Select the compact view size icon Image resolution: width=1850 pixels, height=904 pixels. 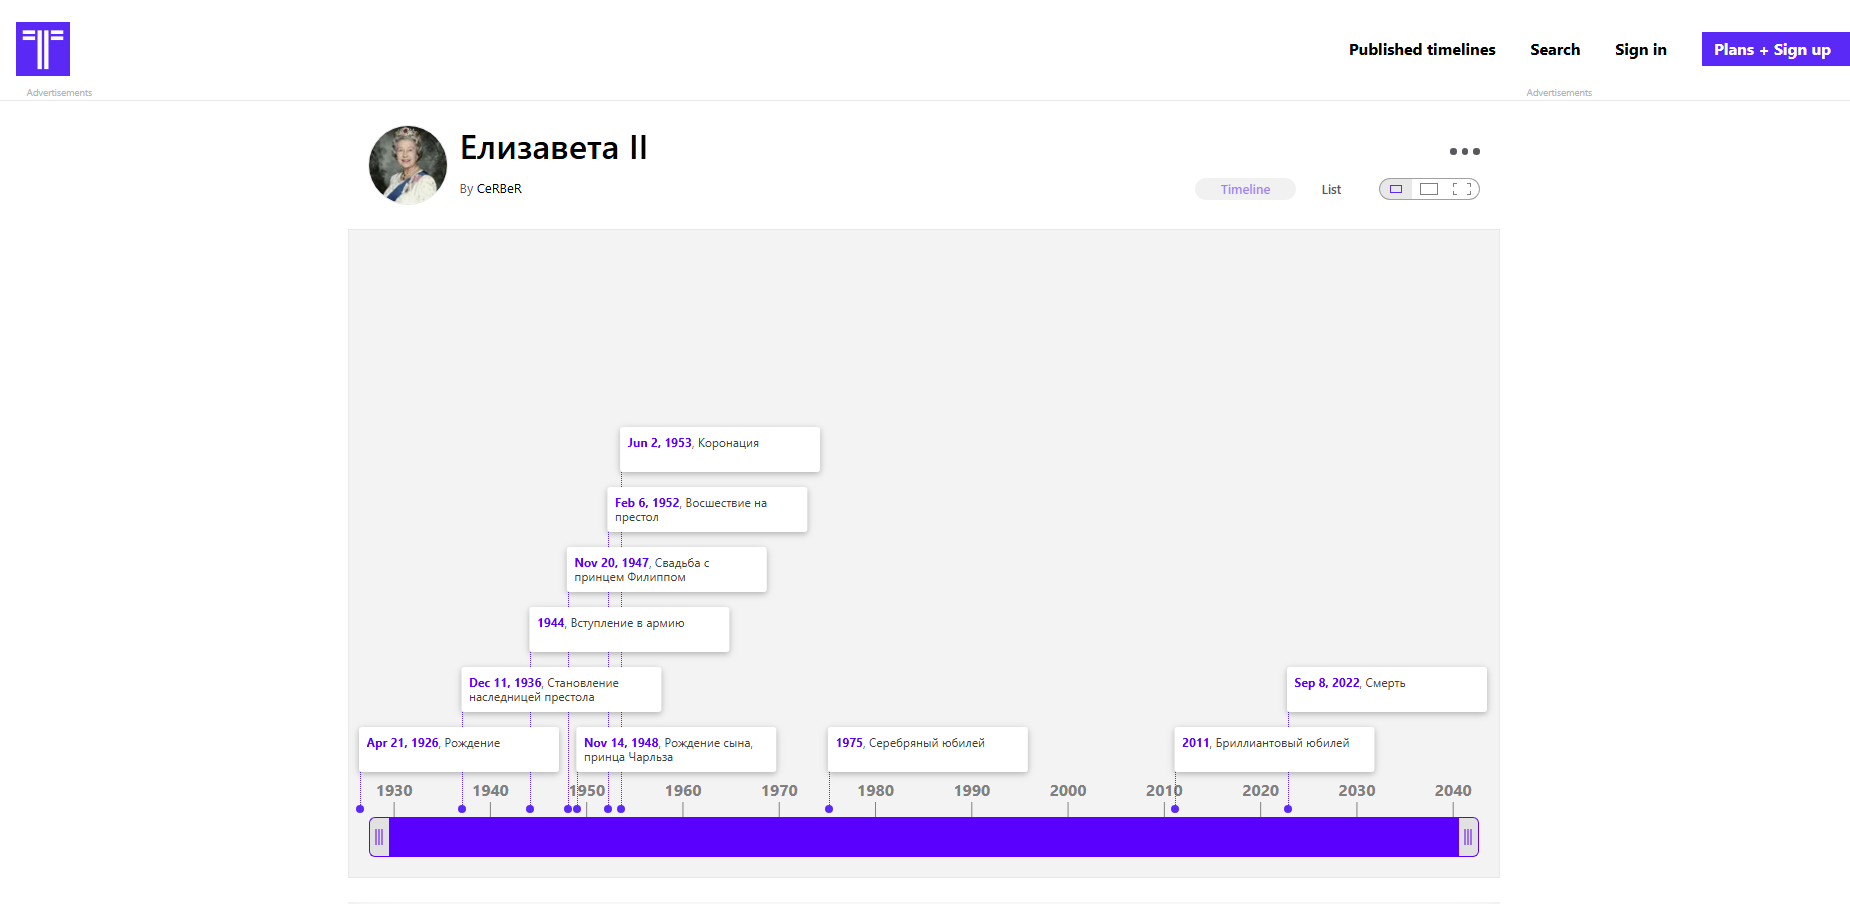(1396, 189)
